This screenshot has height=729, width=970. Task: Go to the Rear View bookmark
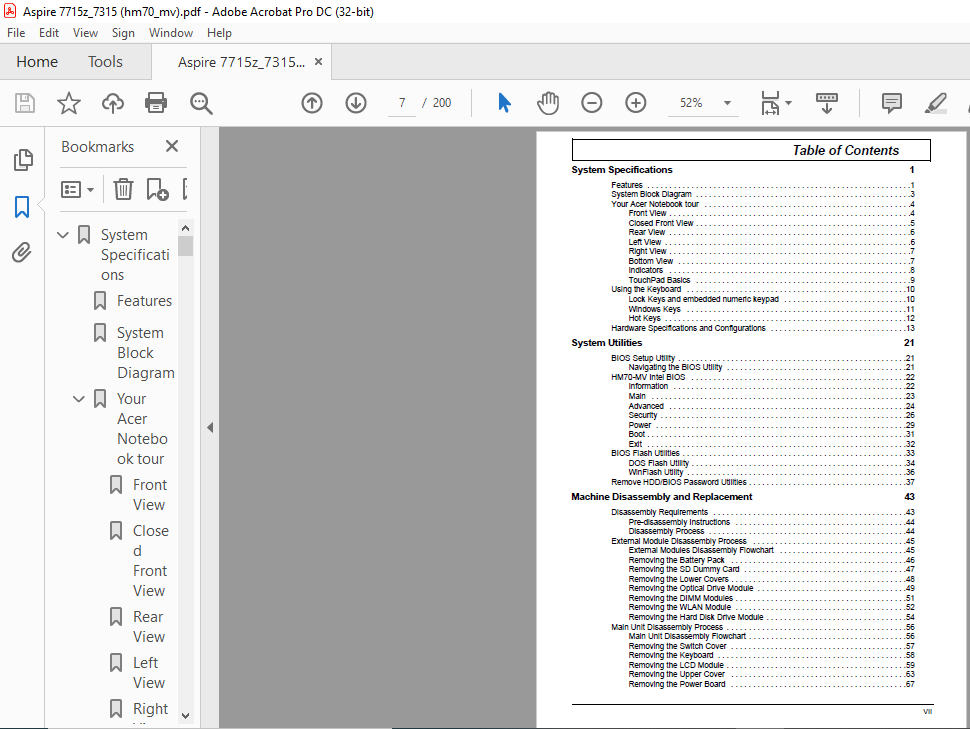148,626
